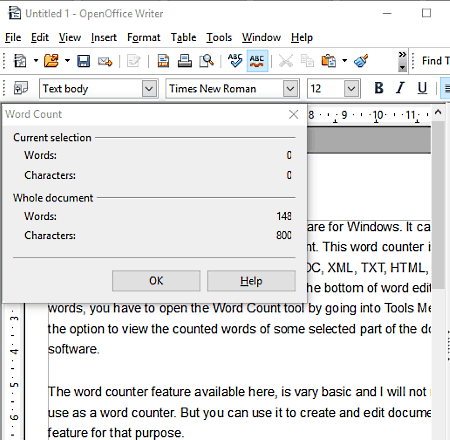This screenshot has width=450, height=440.
Task: Click the New document icon
Action: [x=20, y=61]
